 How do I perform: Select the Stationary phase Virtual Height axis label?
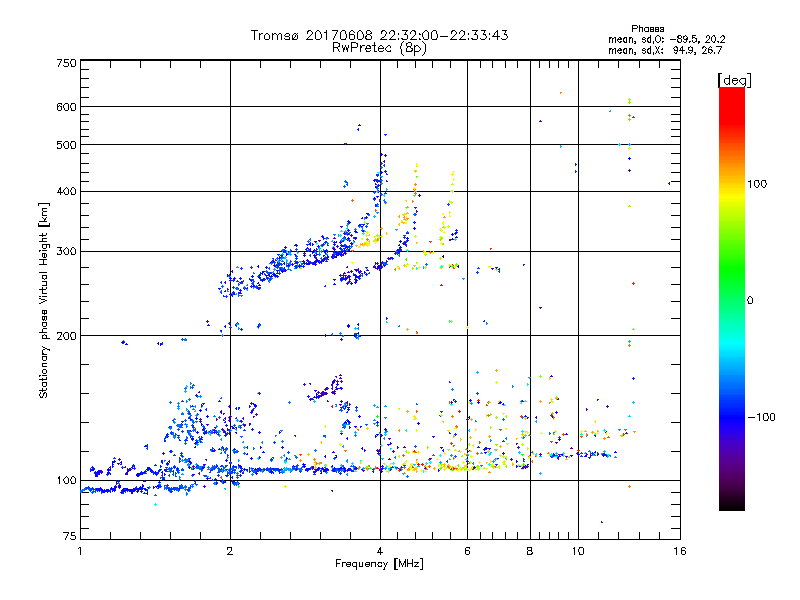[44, 300]
